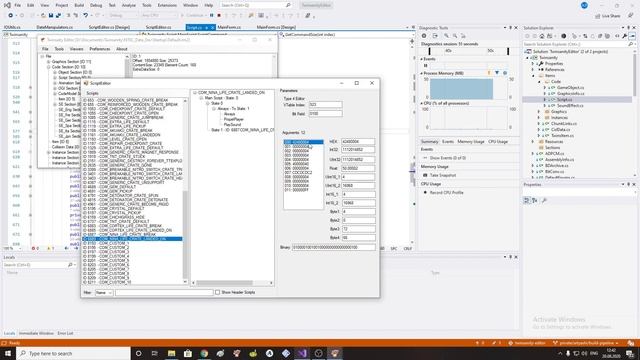Click Property Pages wrench in Properties panel
Screen dimensions: 640x360
[544, 200]
